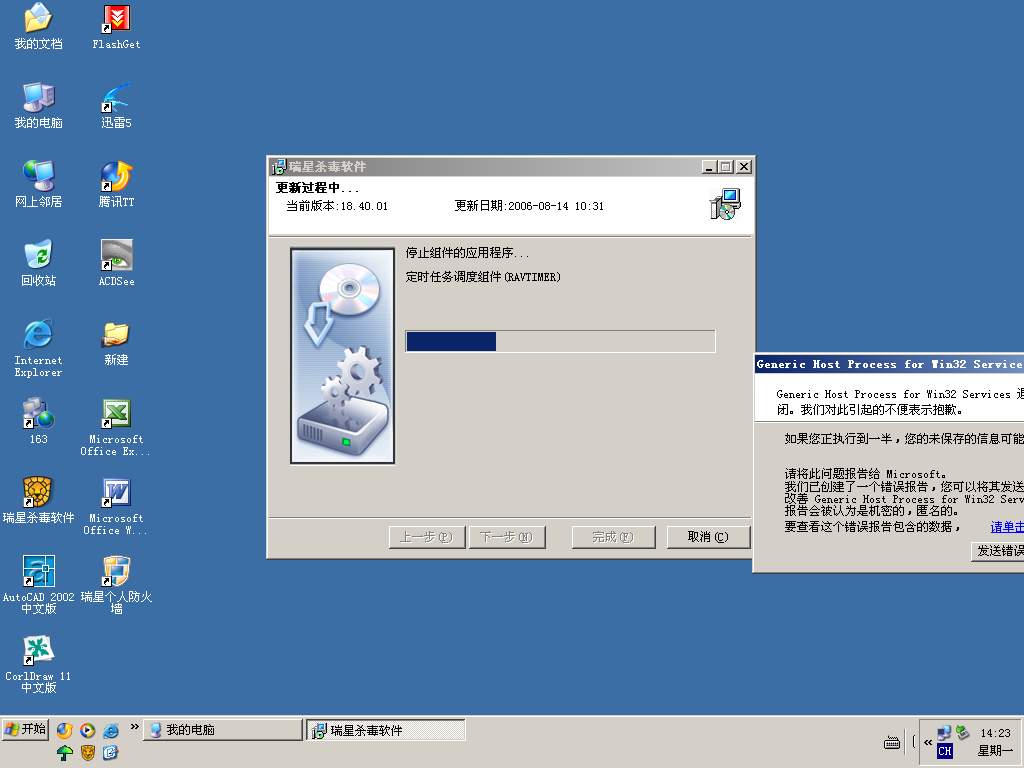
Task: Click the 更新过程中... heading
Action: (317, 188)
